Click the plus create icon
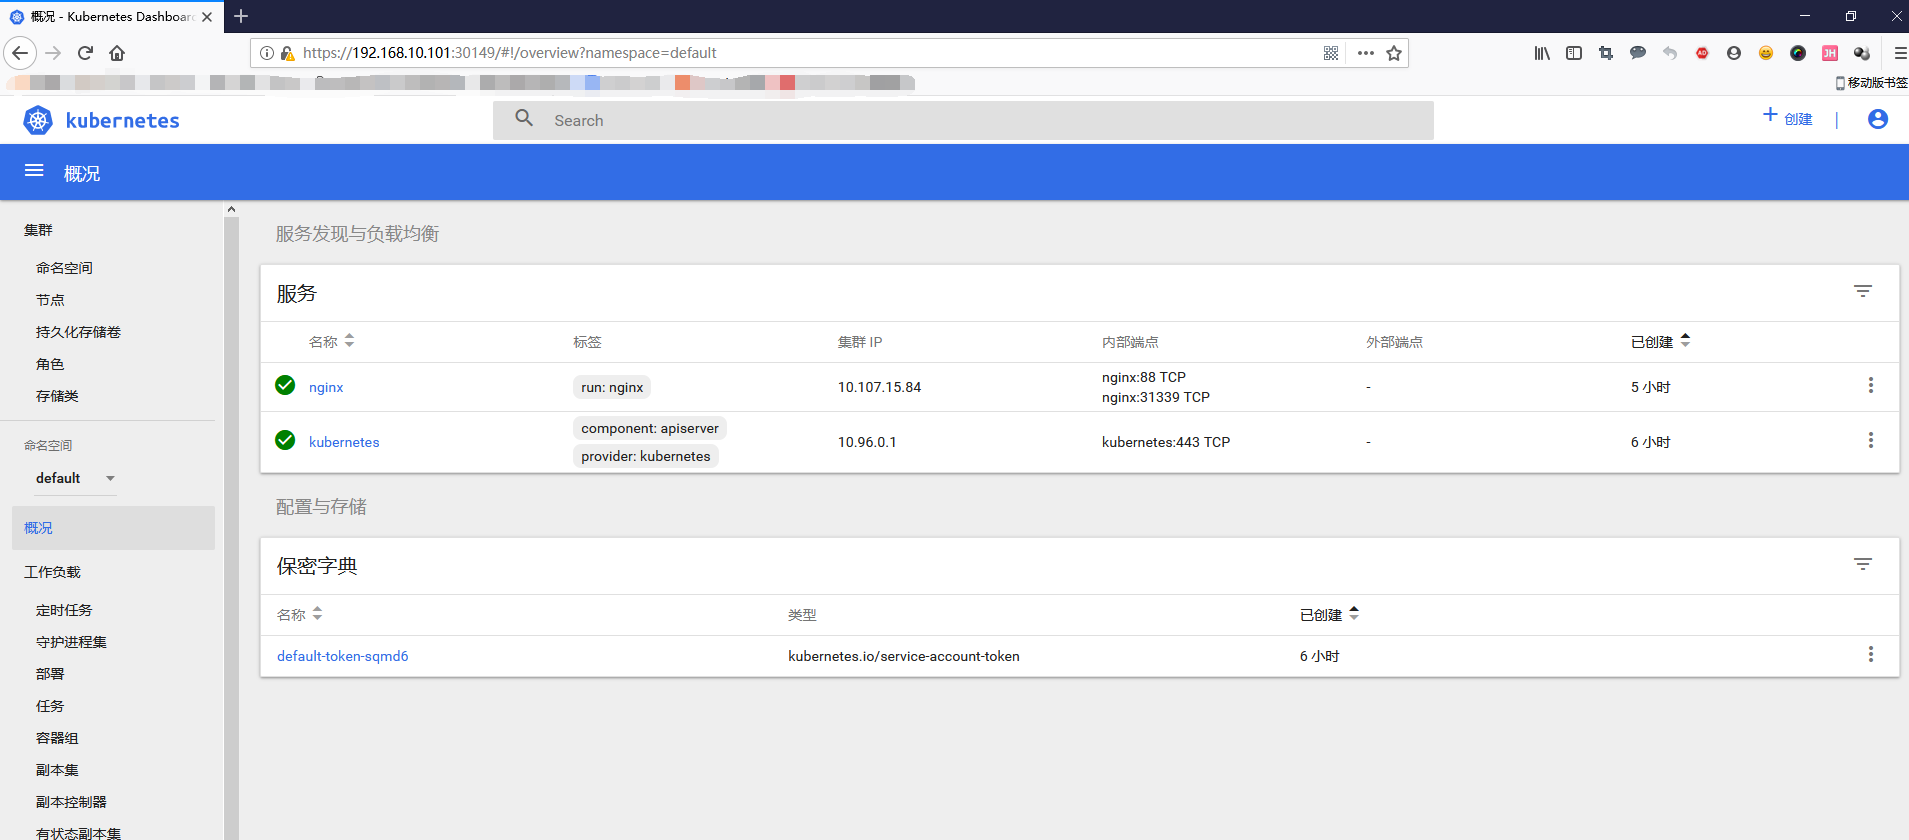 (x=1770, y=115)
